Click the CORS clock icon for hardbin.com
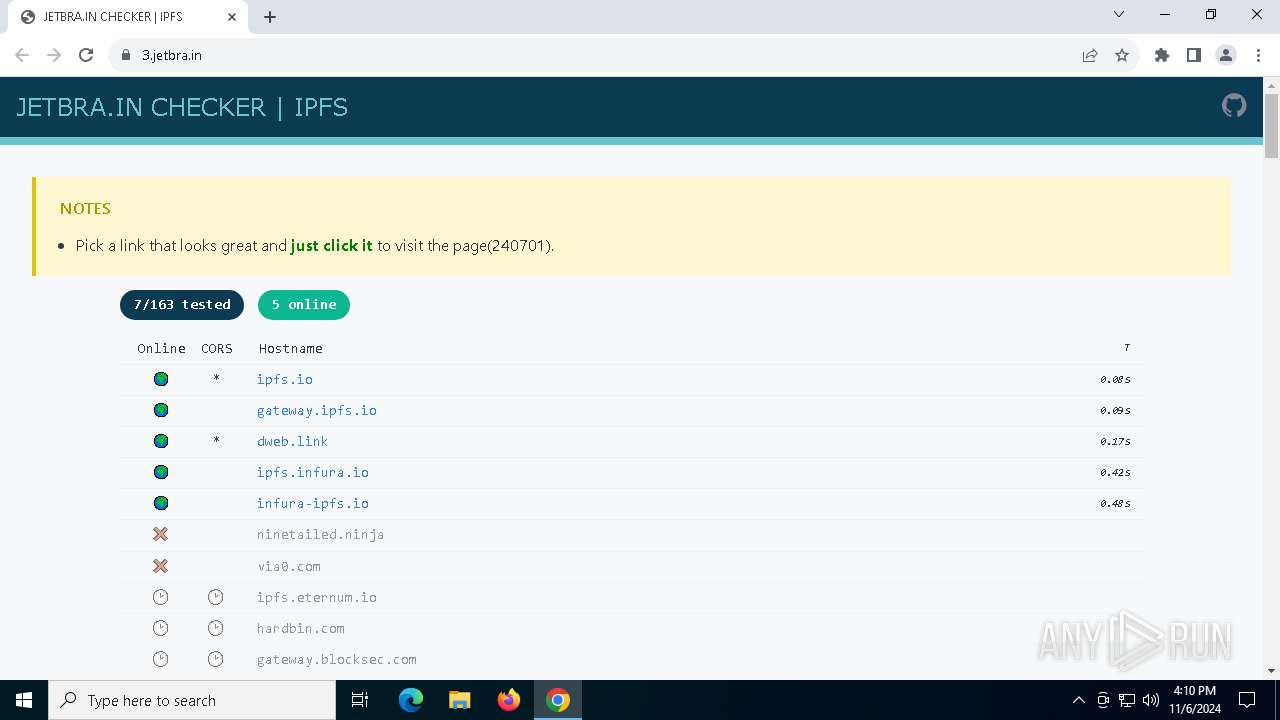This screenshot has height=720, width=1280. click(x=216, y=628)
